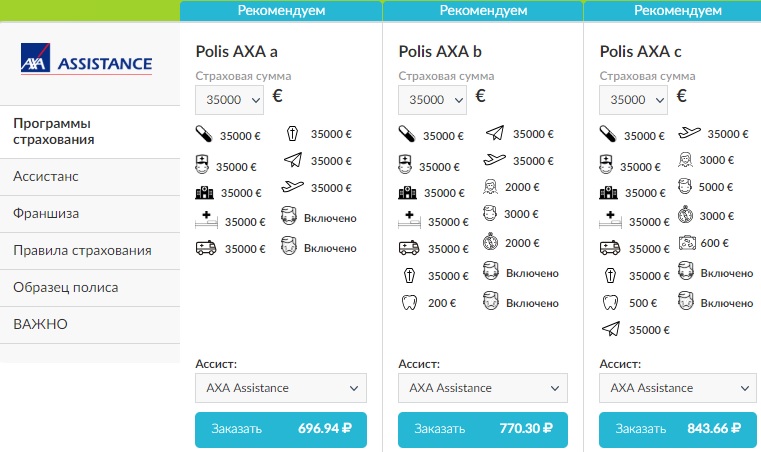Screen dimensions: 761x452
Task: Select Правила страхования in the sidebar
Action: click(x=90, y=250)
